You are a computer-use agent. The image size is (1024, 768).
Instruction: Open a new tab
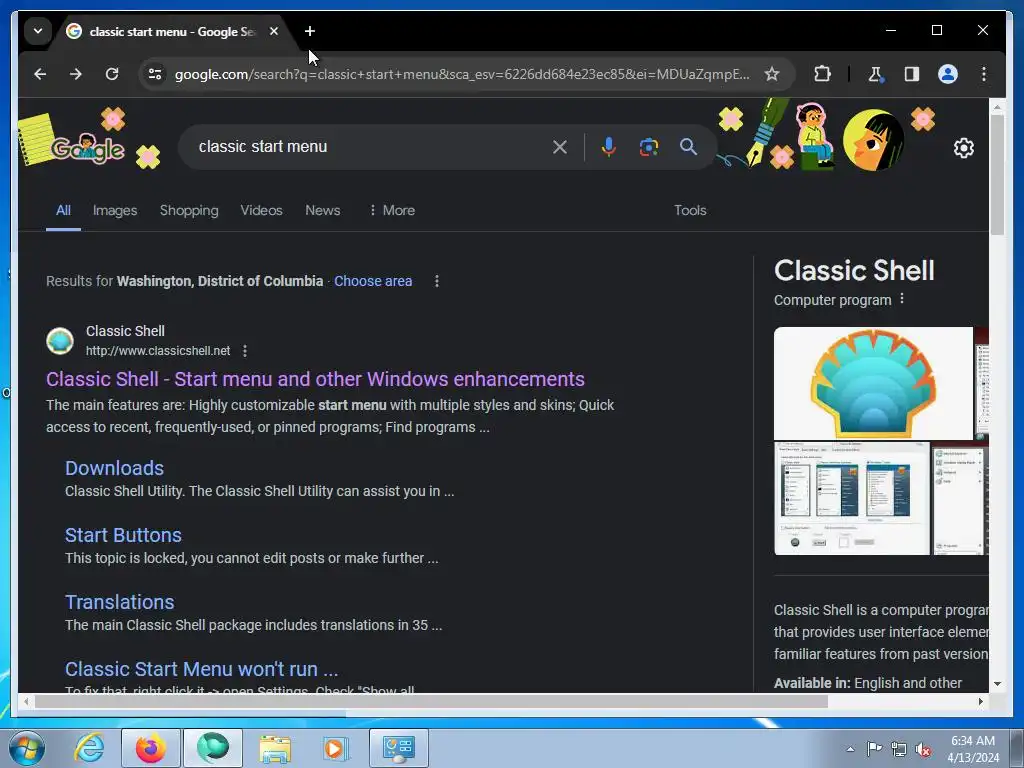tap(310, 31)
